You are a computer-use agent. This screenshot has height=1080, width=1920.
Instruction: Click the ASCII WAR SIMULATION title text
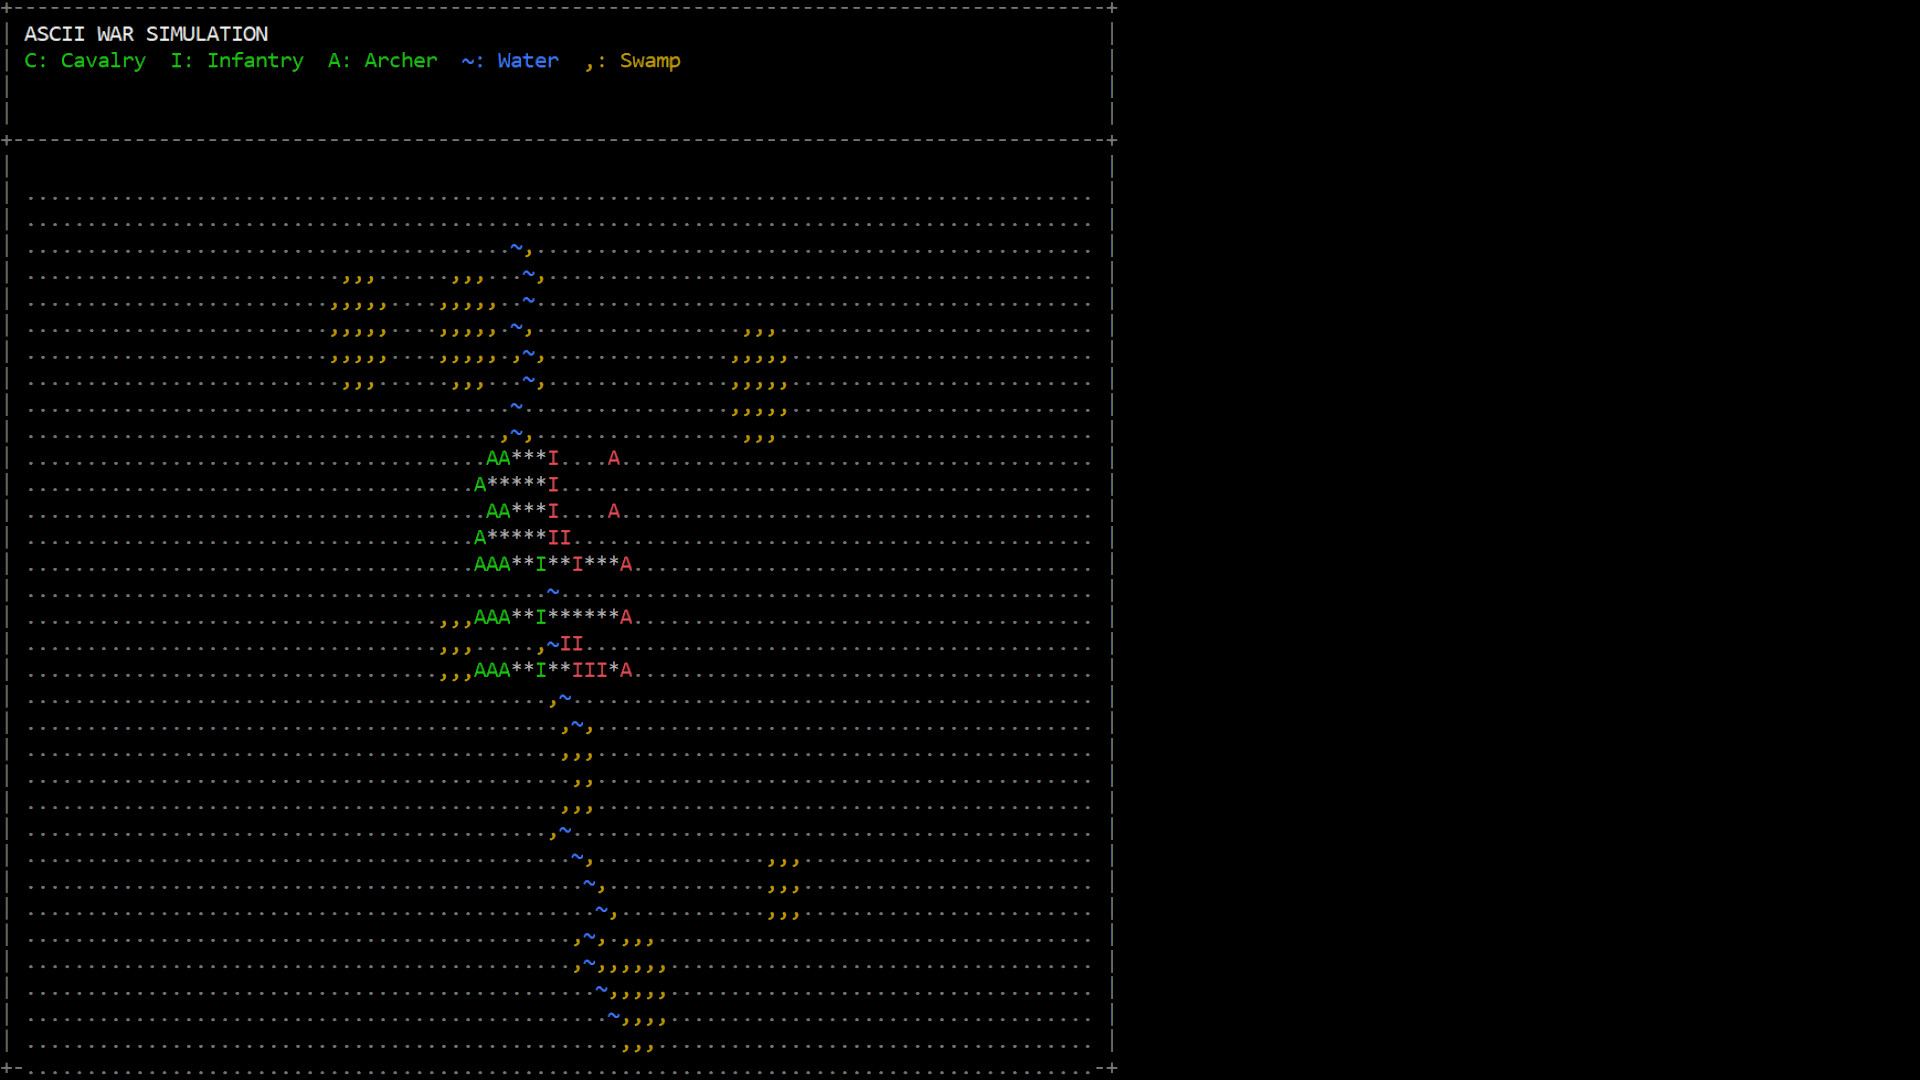point(146,34)
